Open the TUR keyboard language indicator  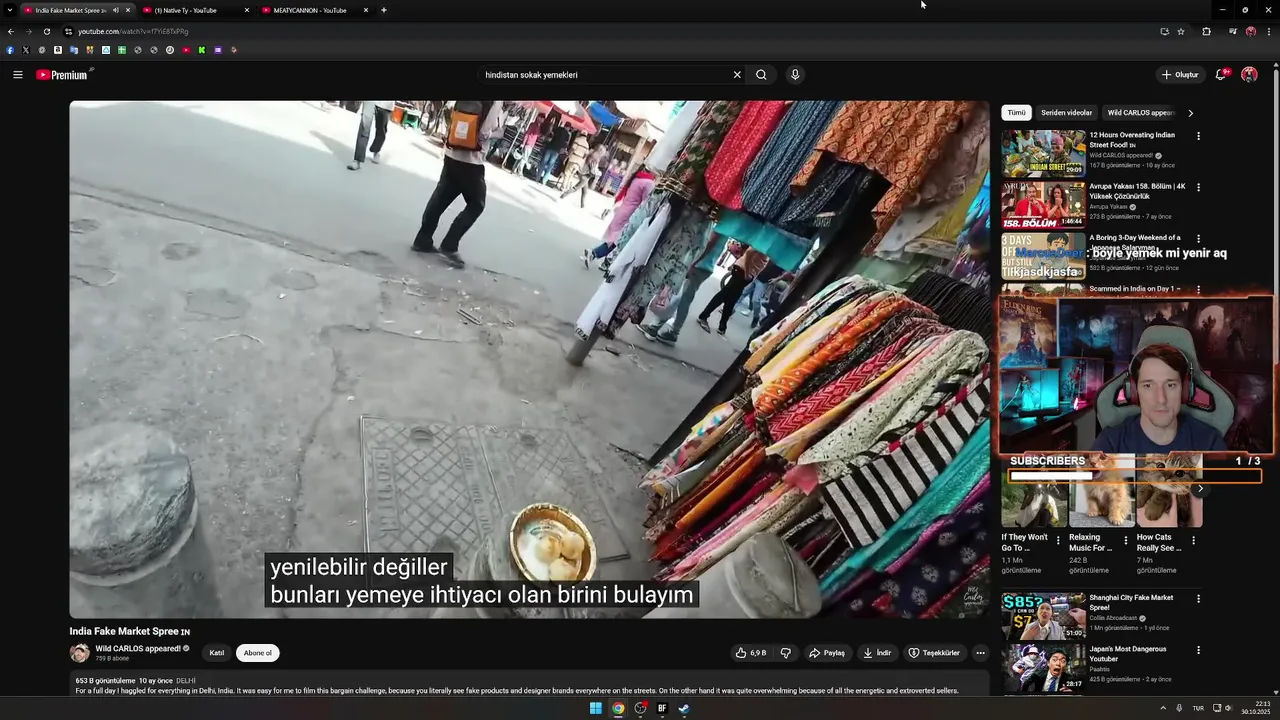[1198, 708]
